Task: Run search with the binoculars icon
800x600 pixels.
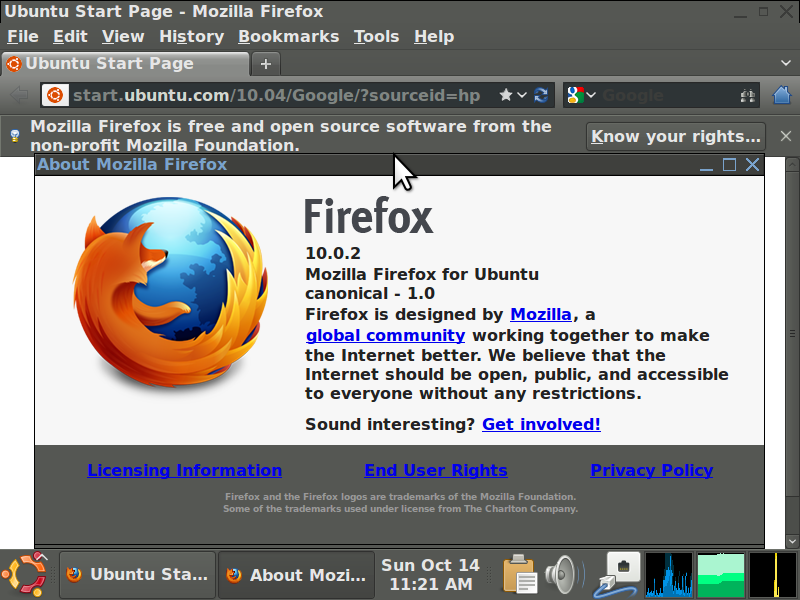Action: 747,95
